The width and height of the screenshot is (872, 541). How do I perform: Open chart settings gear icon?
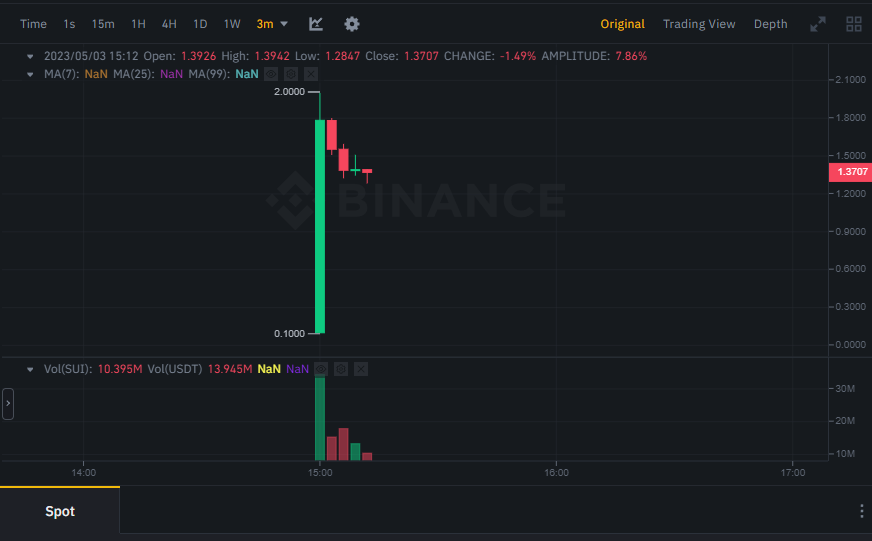click(x=351, y=24)
